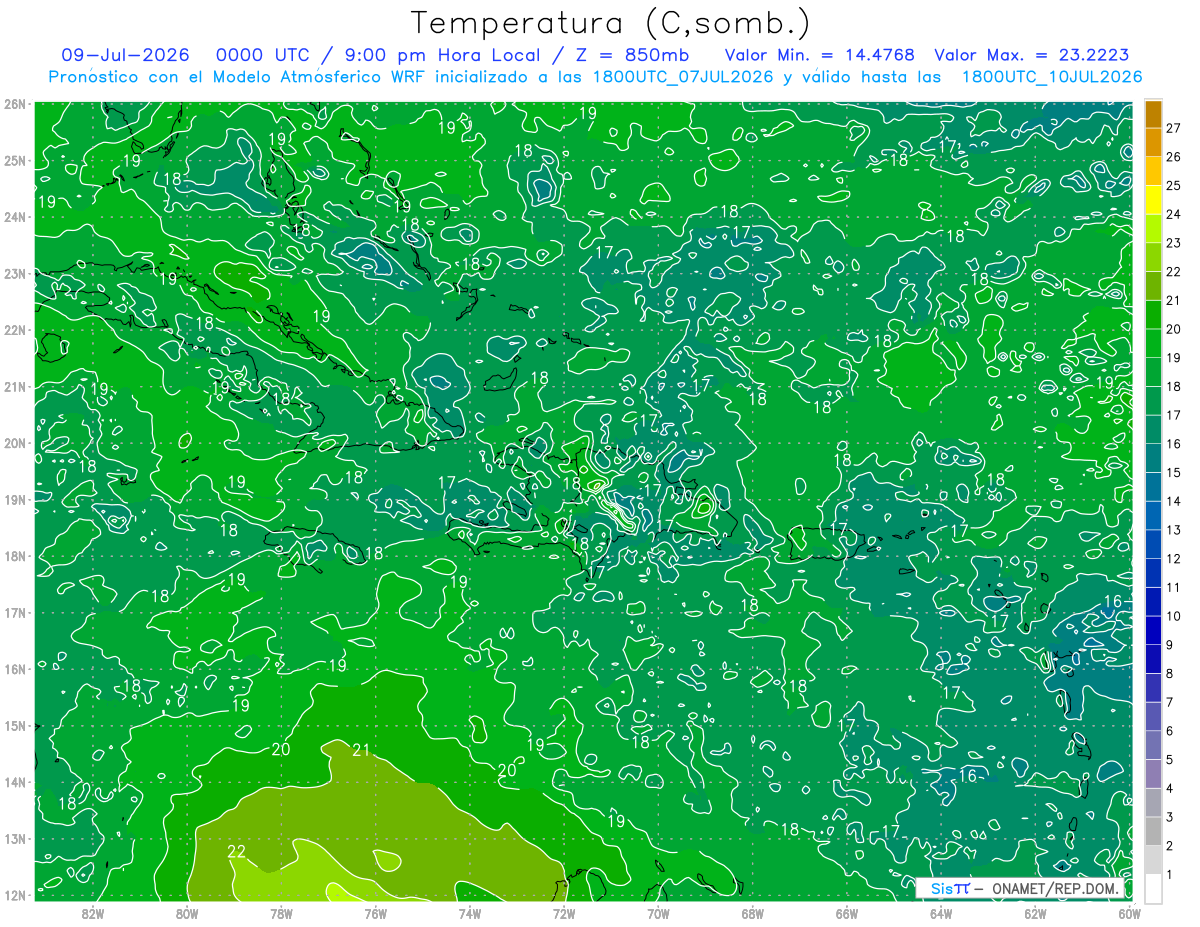Image resolution: width=1200 pixels, height=927 pixels.
Task: Click the '70W' longitude label
Action: [658, 912]
